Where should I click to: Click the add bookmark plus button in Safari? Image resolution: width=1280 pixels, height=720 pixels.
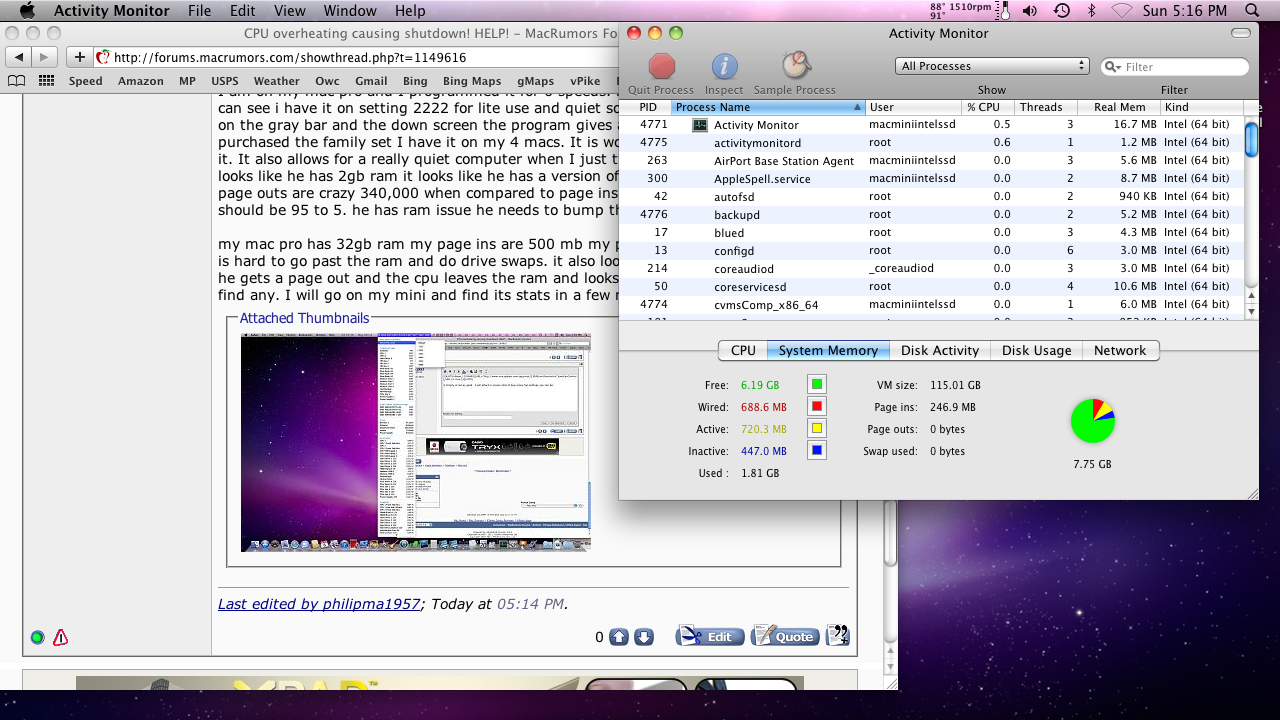pyautogui.click(x=81, y=57)
